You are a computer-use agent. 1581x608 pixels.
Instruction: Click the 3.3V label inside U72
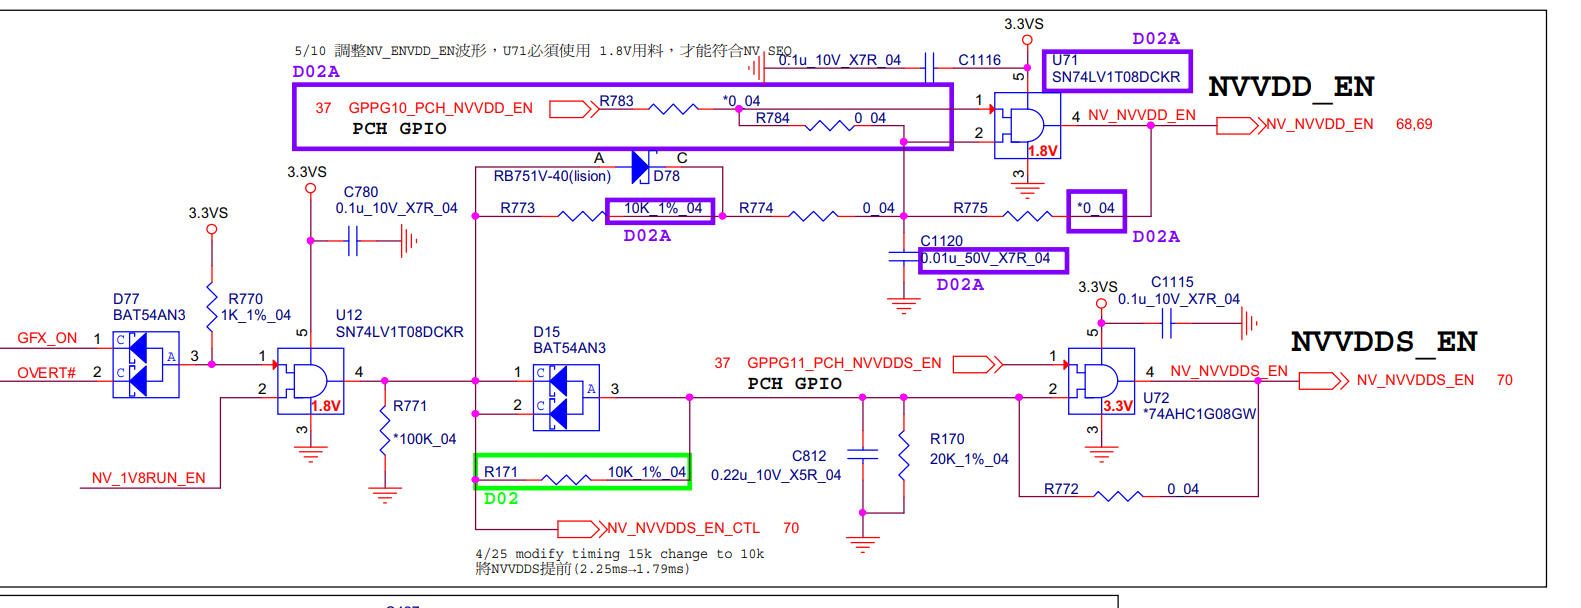tap(1118, 406)
